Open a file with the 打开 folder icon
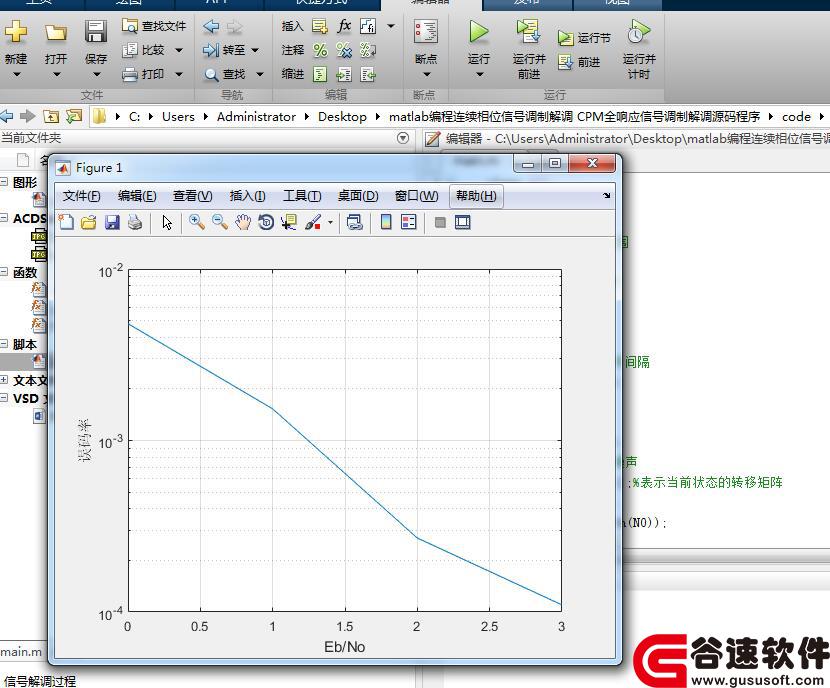 56,33
